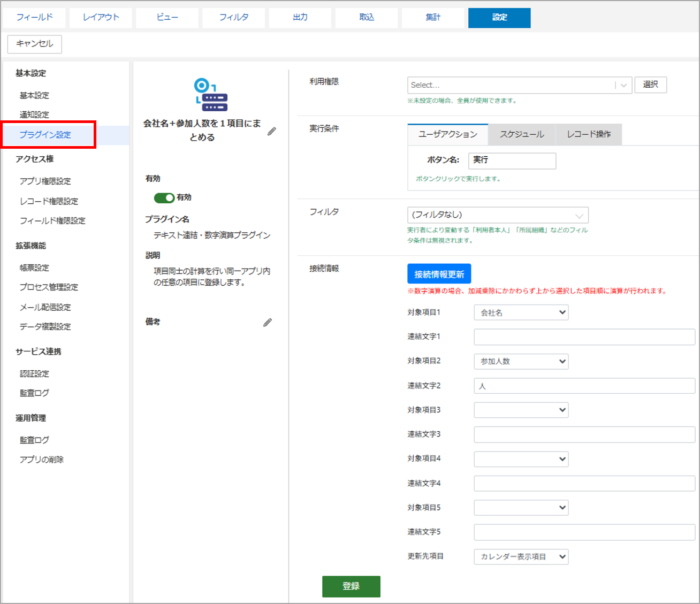The width and height of the screenshot is (700, 604).
Task: Open the フィールド top tab
Action: (35, 18)
